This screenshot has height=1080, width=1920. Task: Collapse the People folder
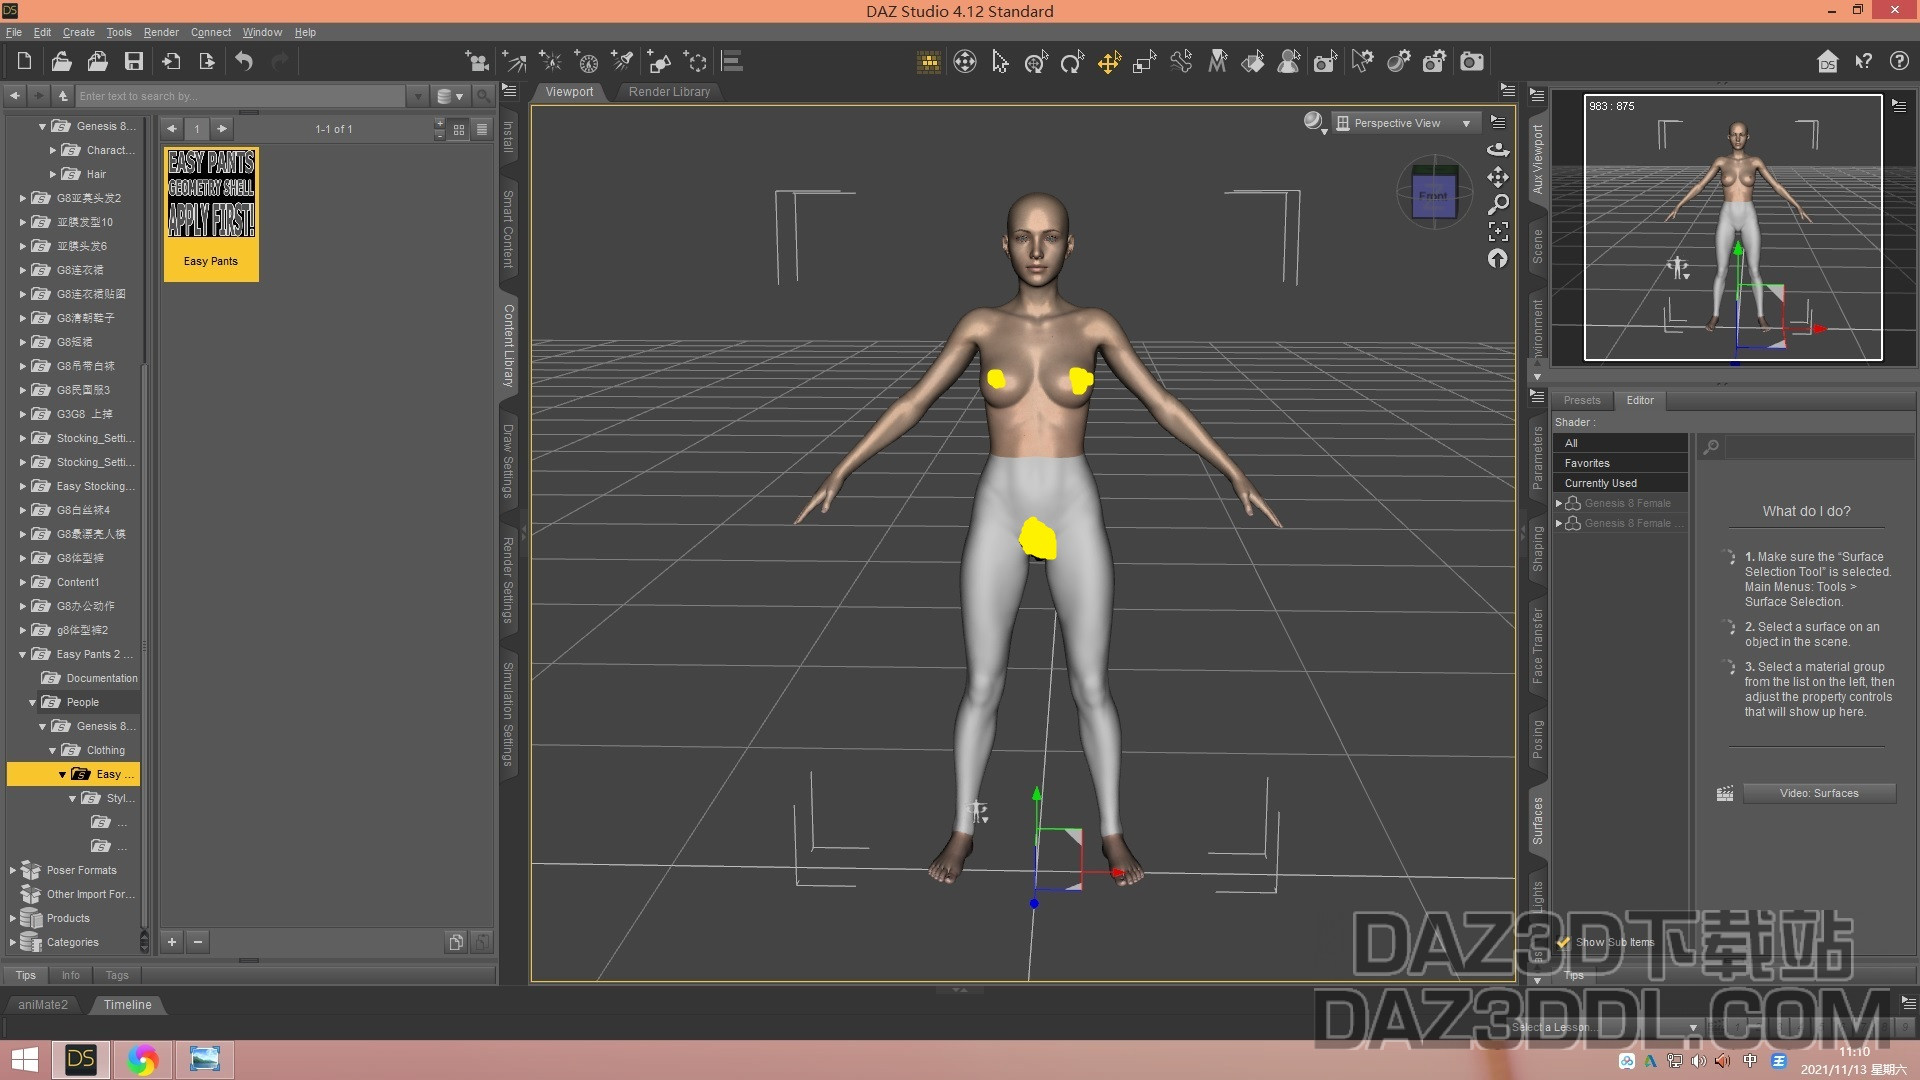tap(32, 702)
